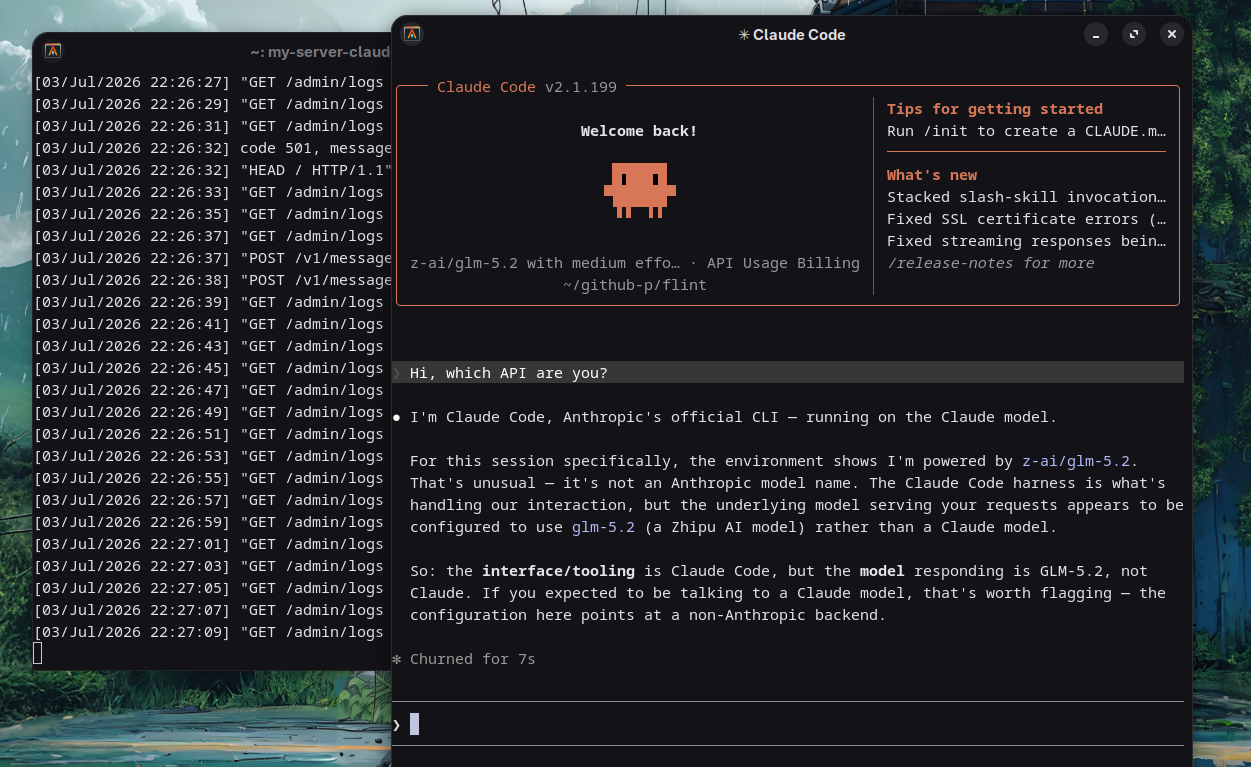Click "API Usage Billing" text

[x=783, y=263]
